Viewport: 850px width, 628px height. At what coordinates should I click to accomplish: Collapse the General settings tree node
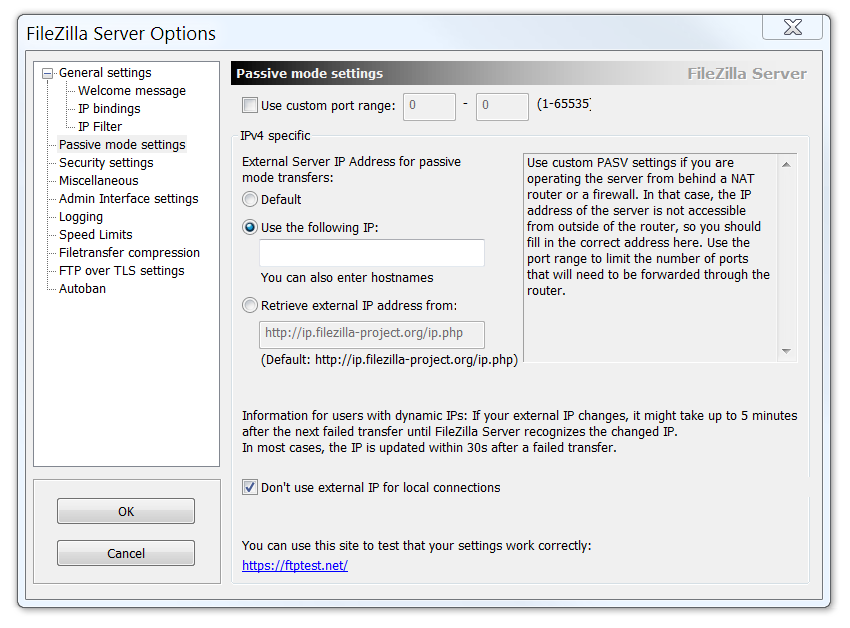pos(48,73)
